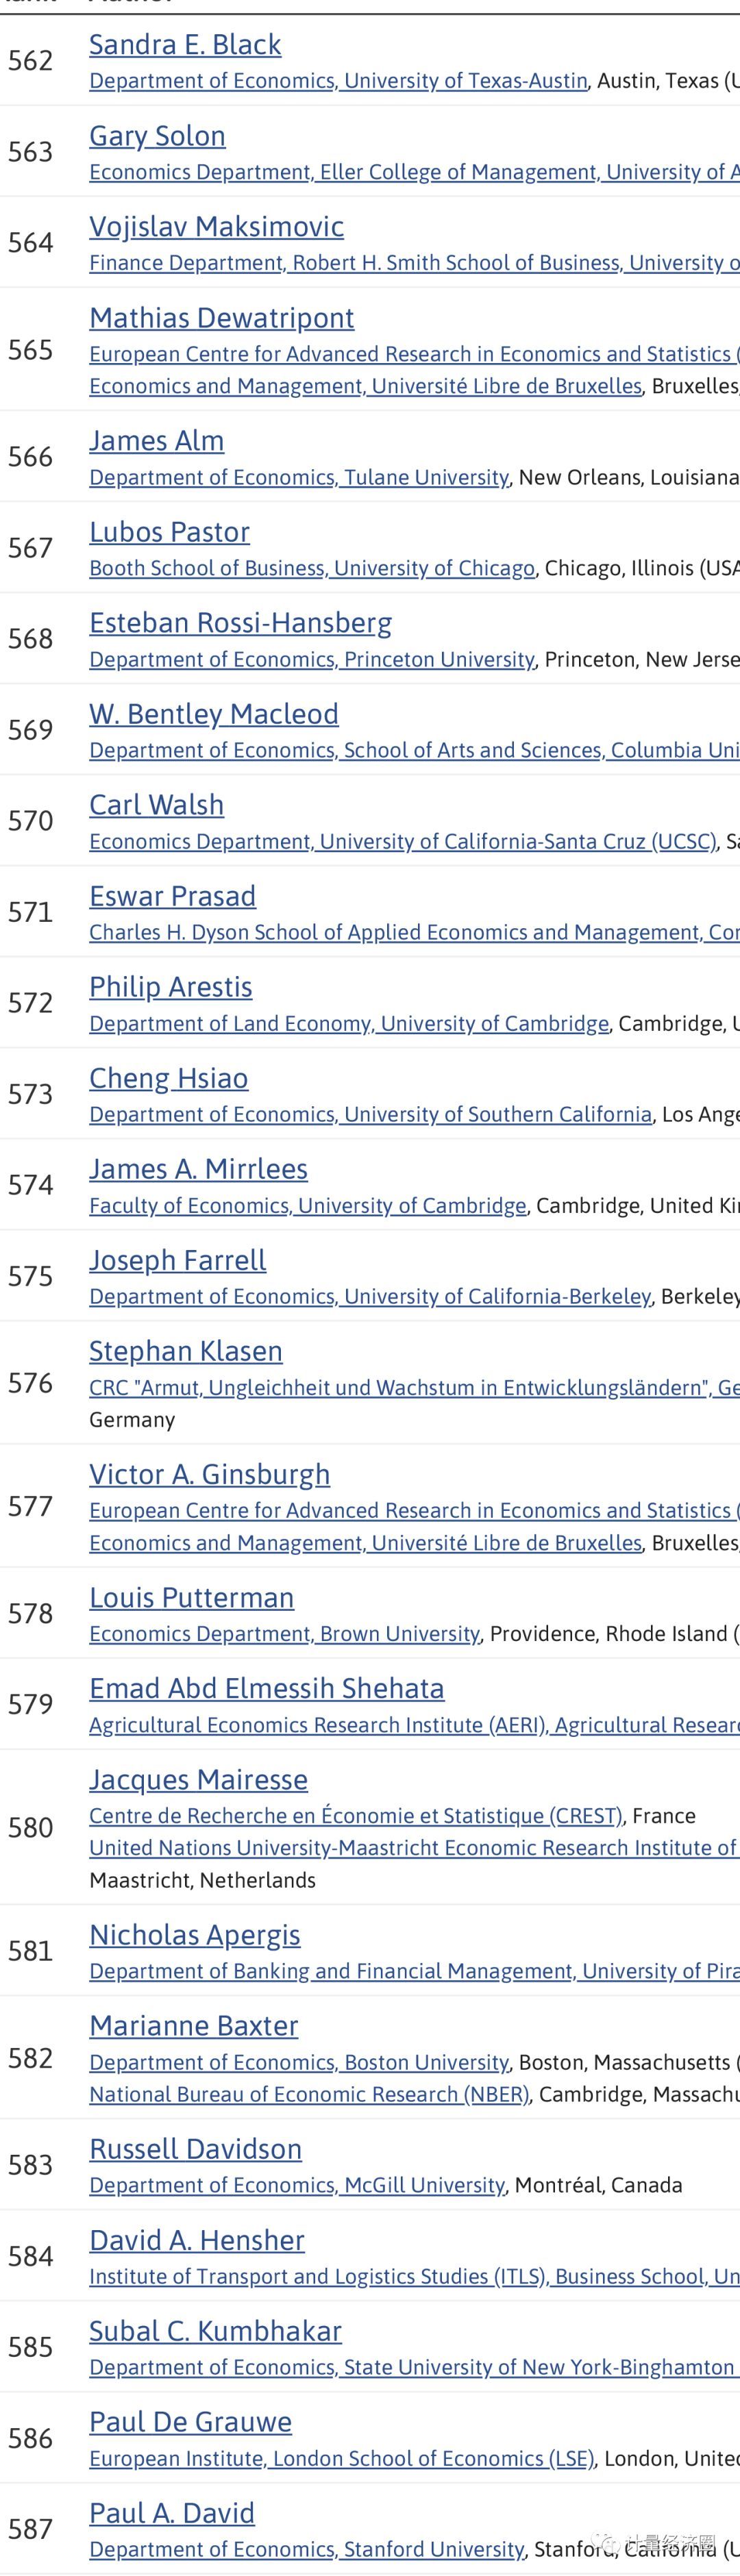Open Department of Economics, Tulane University link
740x2576 pixels.
[298, 478]
